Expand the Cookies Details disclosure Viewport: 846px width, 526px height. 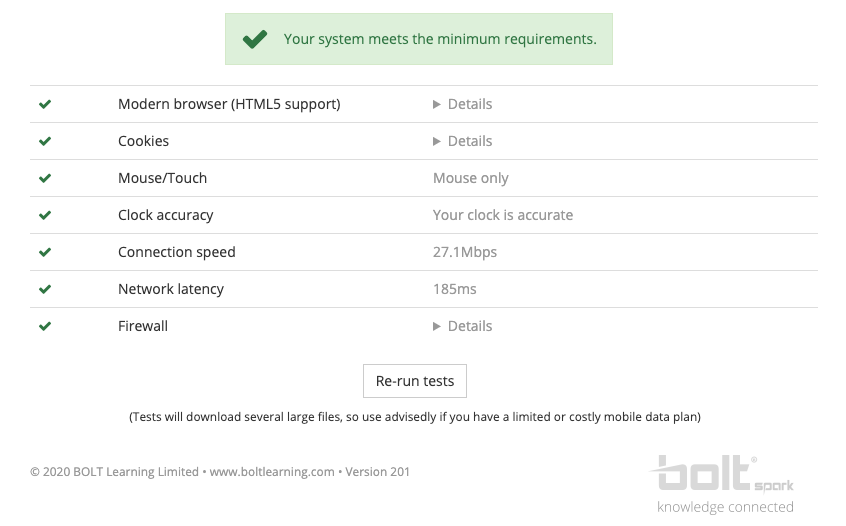(462, 141)
